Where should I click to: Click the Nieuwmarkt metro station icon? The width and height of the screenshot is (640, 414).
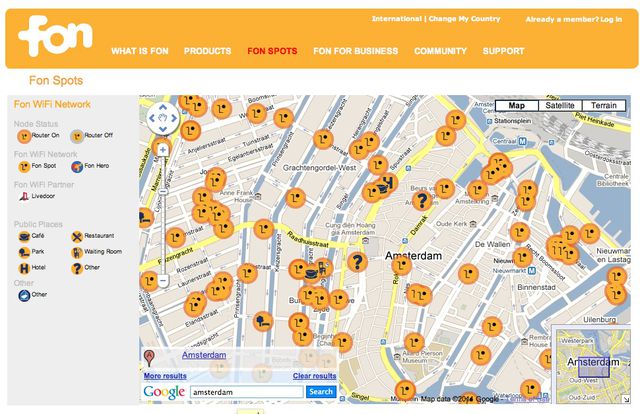[532, 270]
